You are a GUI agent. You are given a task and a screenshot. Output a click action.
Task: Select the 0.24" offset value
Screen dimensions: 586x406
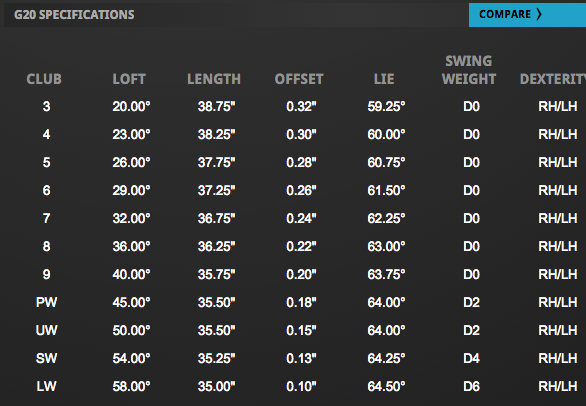click(x=301, y=218)
